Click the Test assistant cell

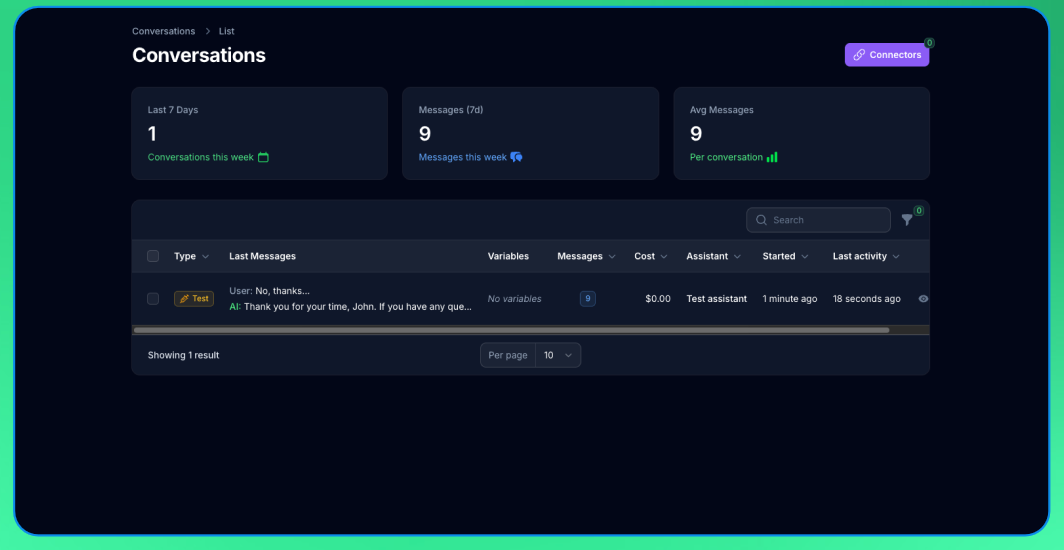tap(717, 299)
